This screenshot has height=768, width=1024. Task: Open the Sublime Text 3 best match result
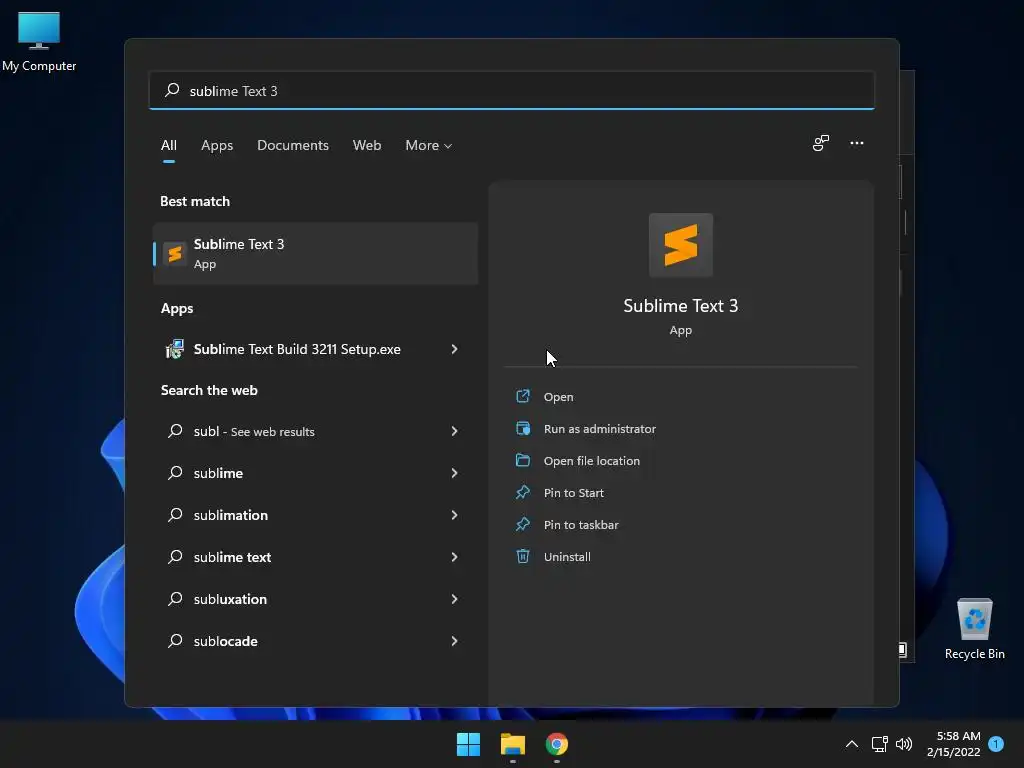click(315, 253)
